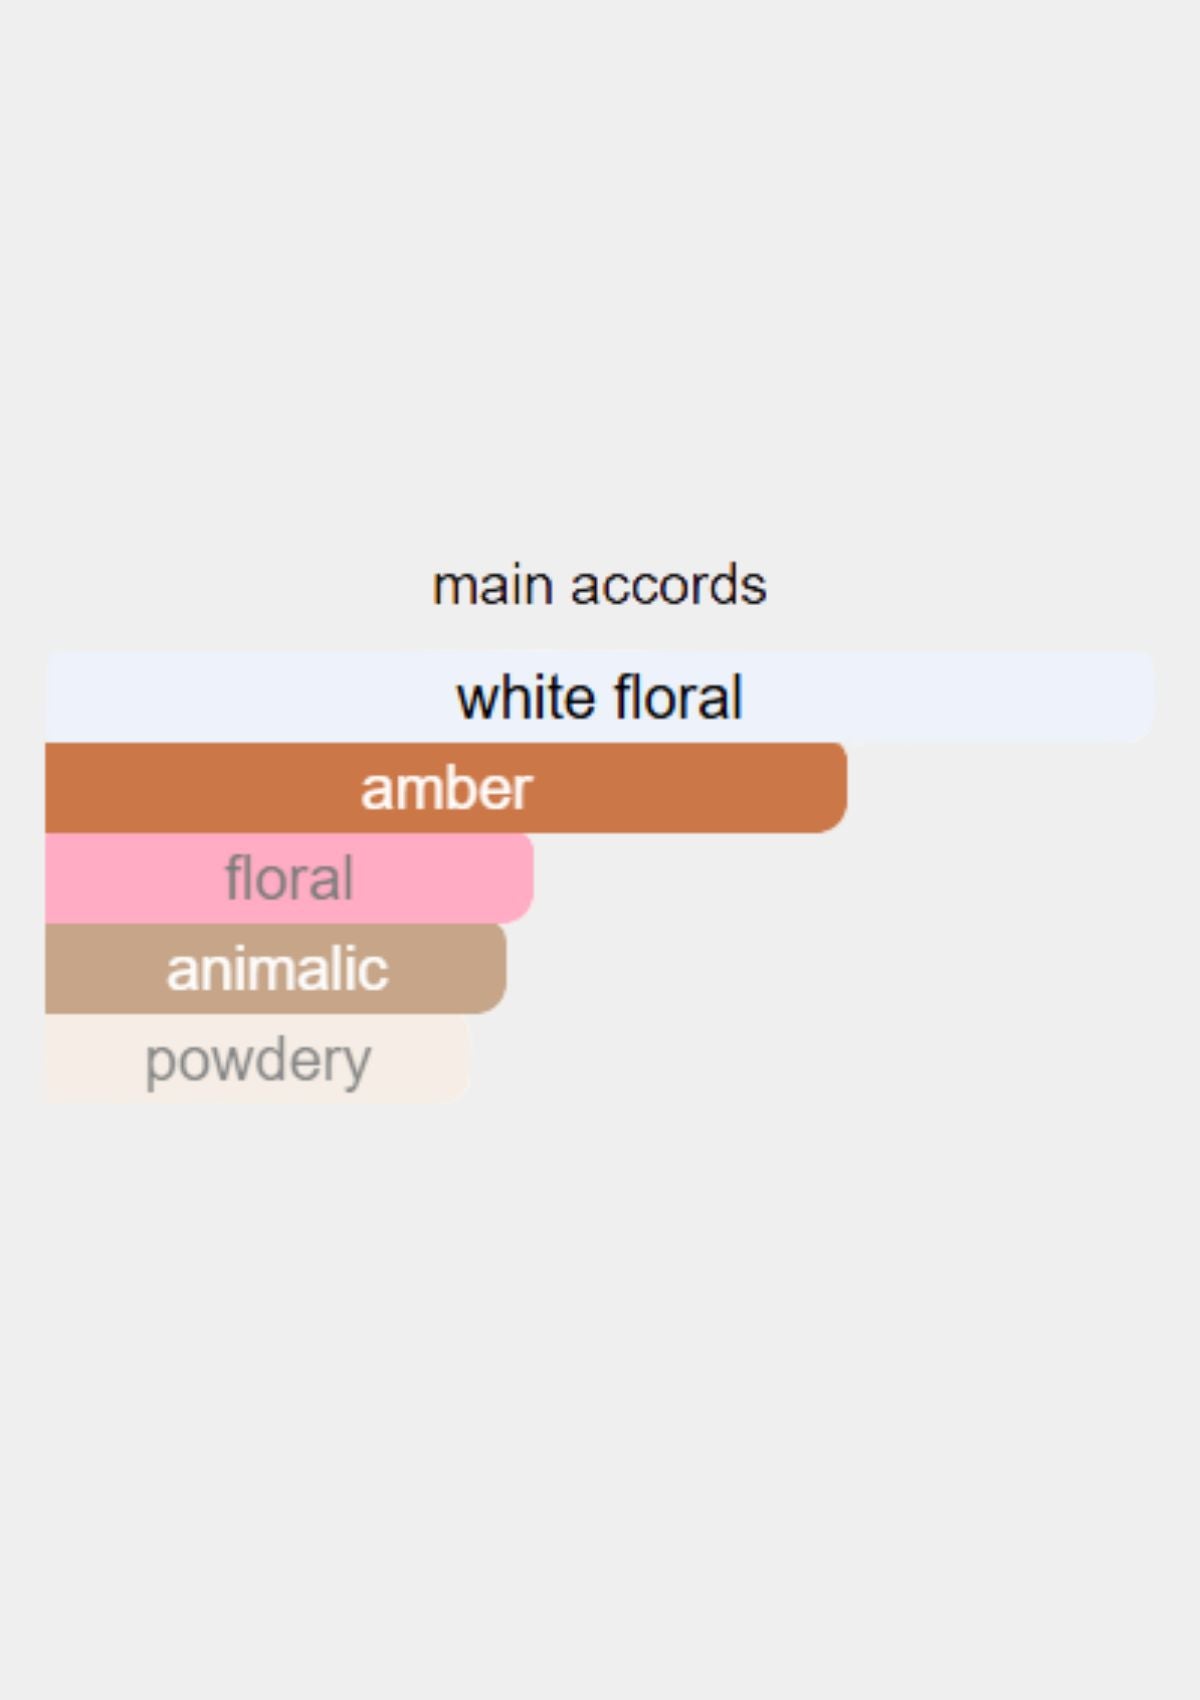The width and height of the screenshot is (1200, 1700).
Task: Click the white floral accord bar
Action: tap(600, 697)
